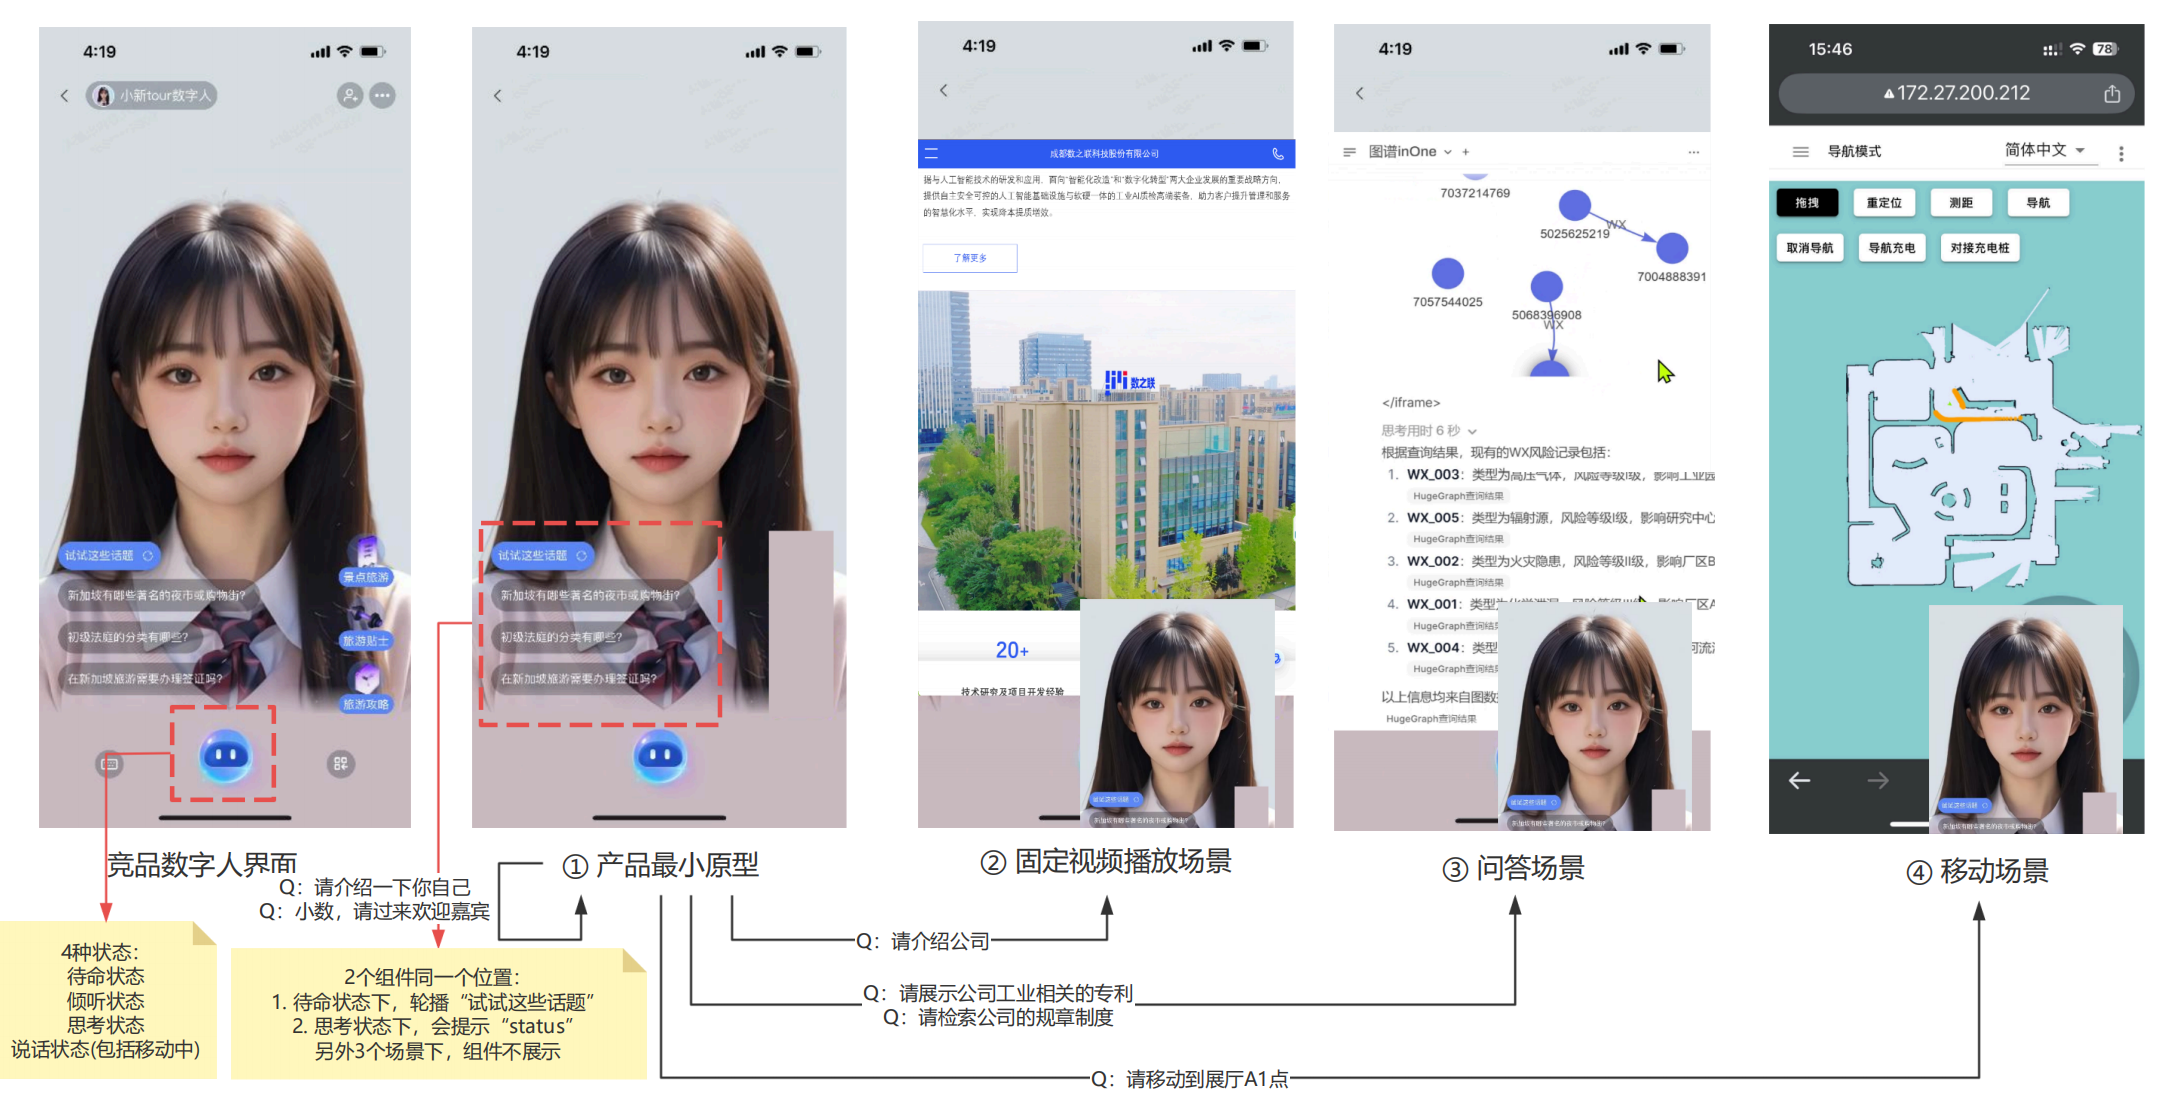
Task: Expand the 图谱inOne dropdown chevron
Action: click(1447, 152)
